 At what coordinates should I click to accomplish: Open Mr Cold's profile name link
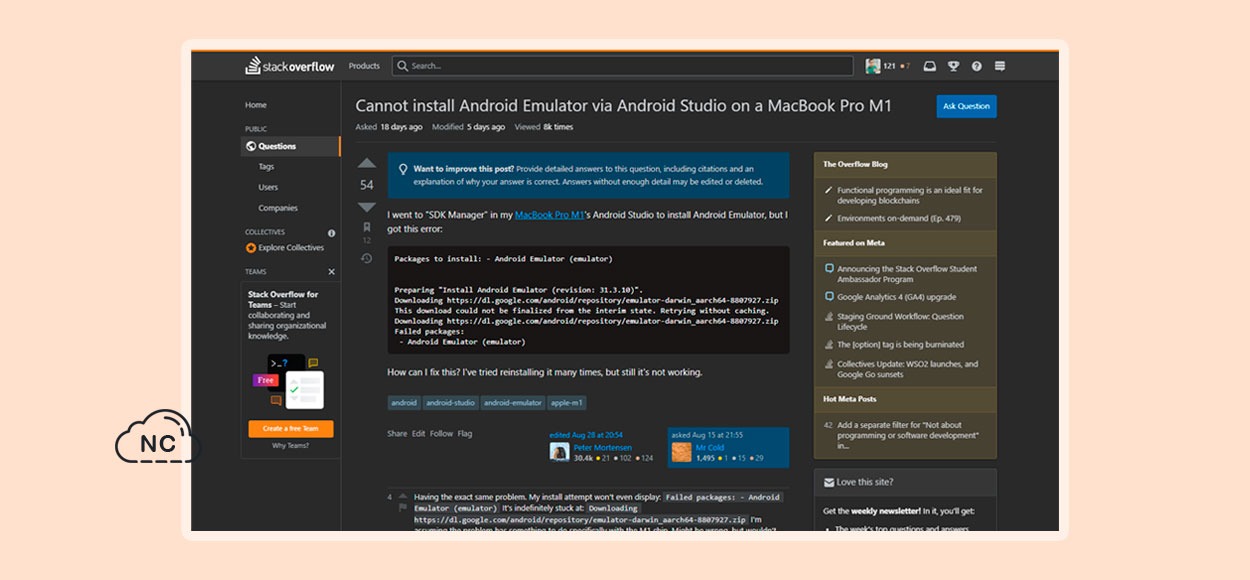[x=710, y=447]
